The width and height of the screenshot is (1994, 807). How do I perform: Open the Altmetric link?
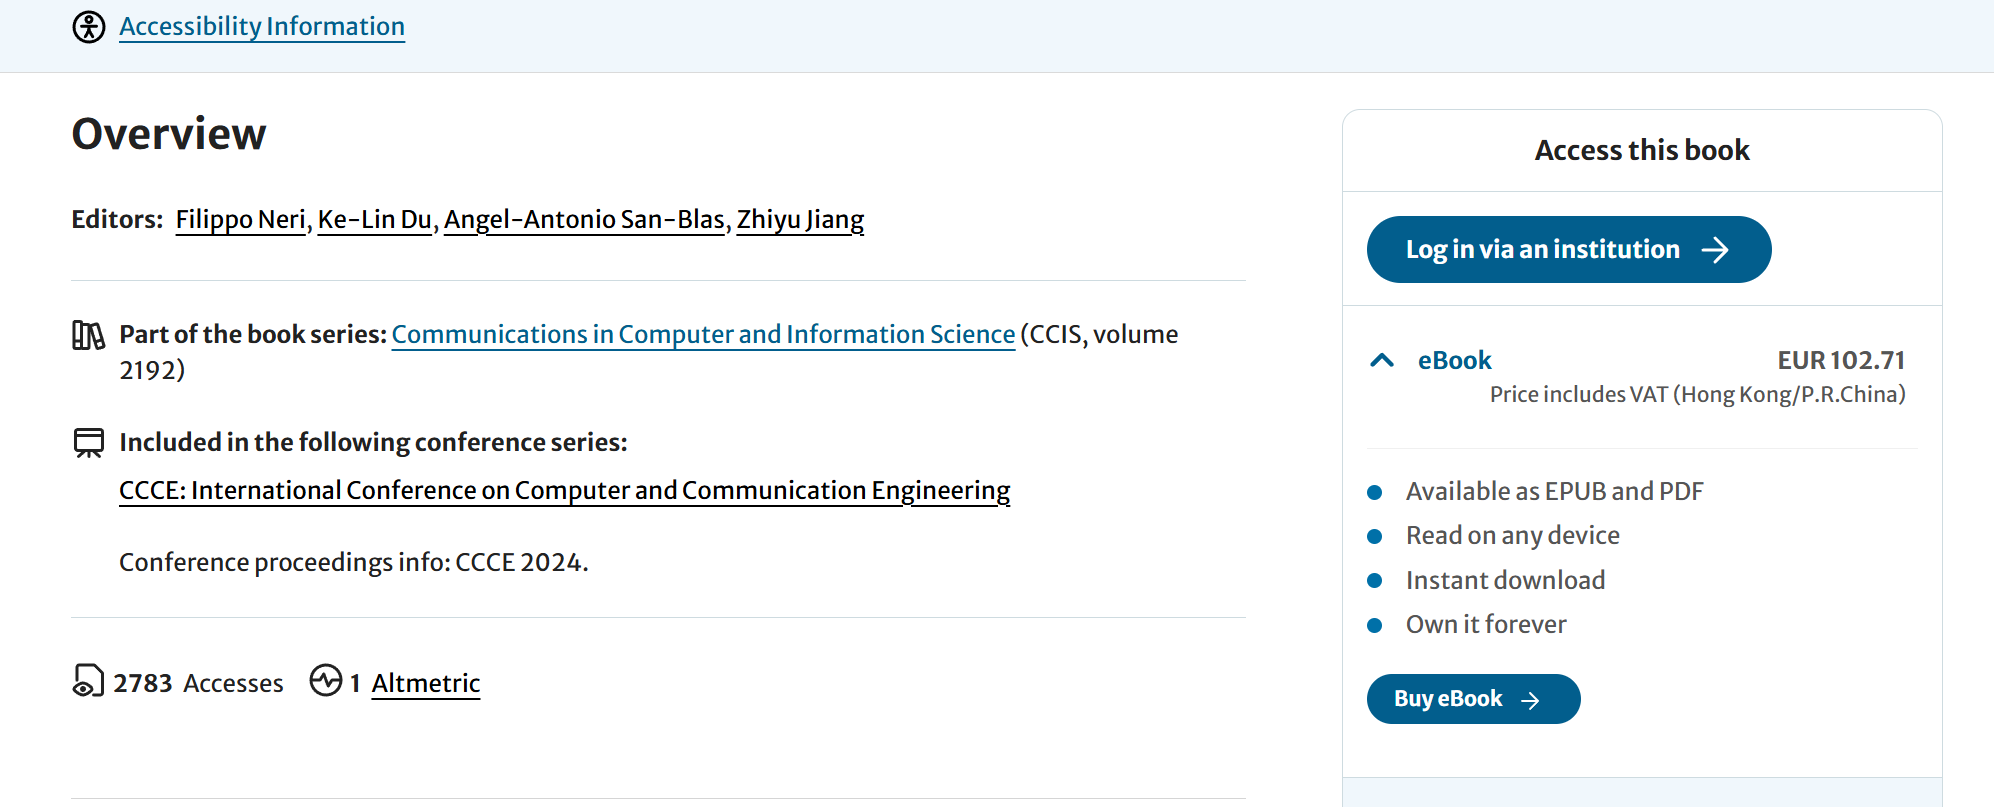(426, 683)
